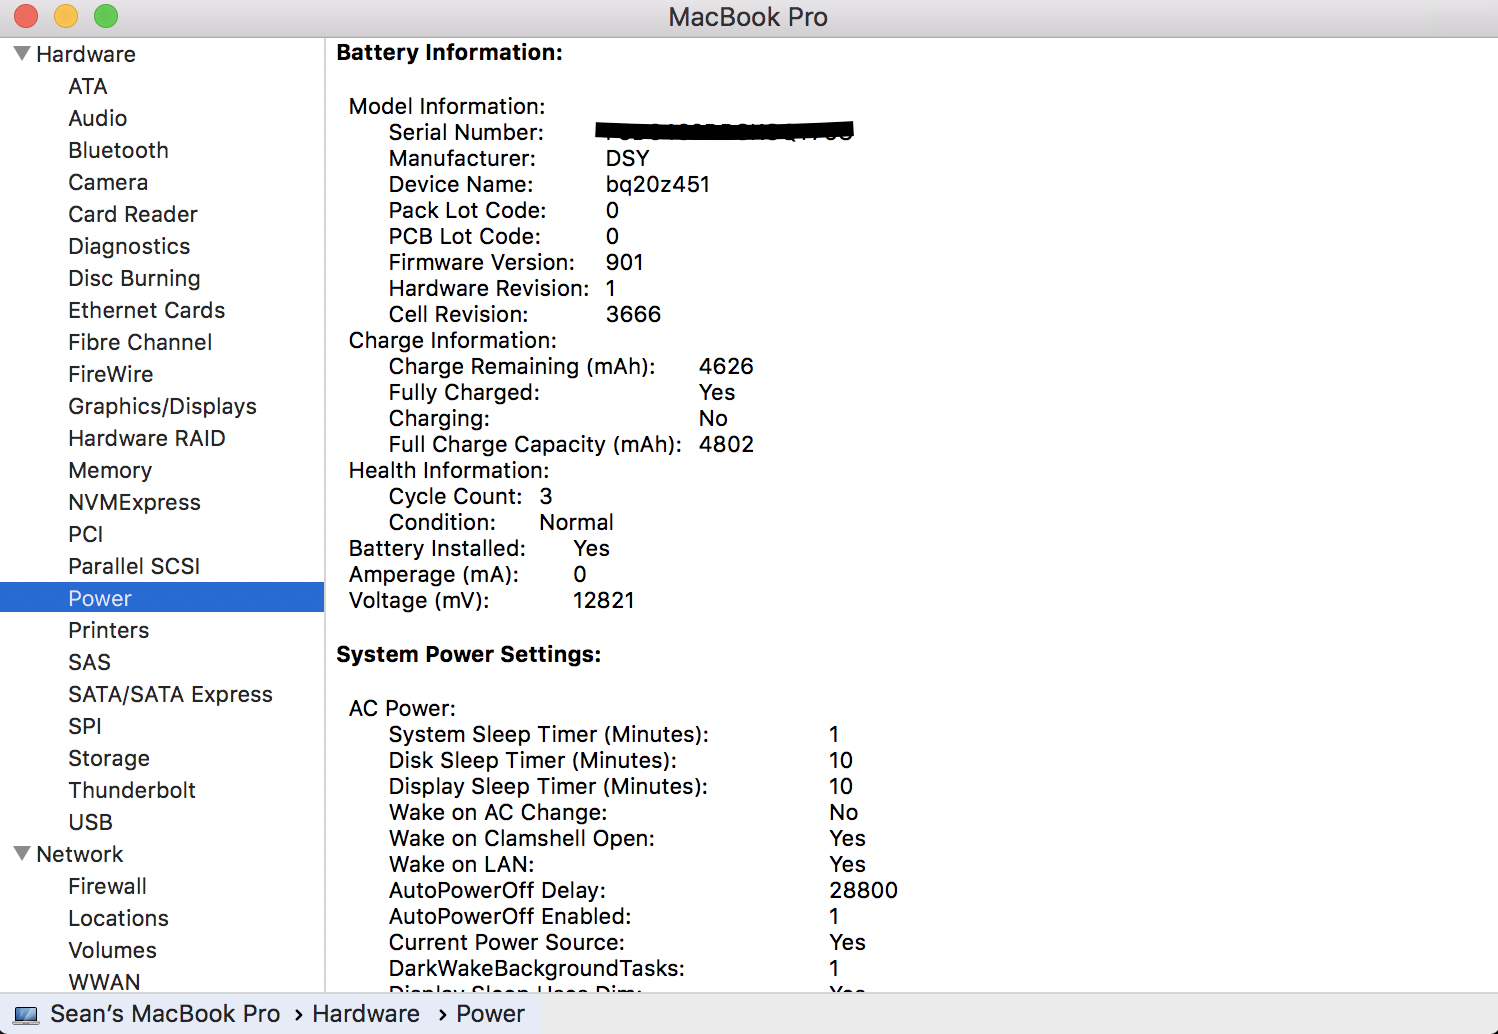Screen dimensions: 1498x1034
Task: Select PCI in the Hardware list
Action: 86,534
